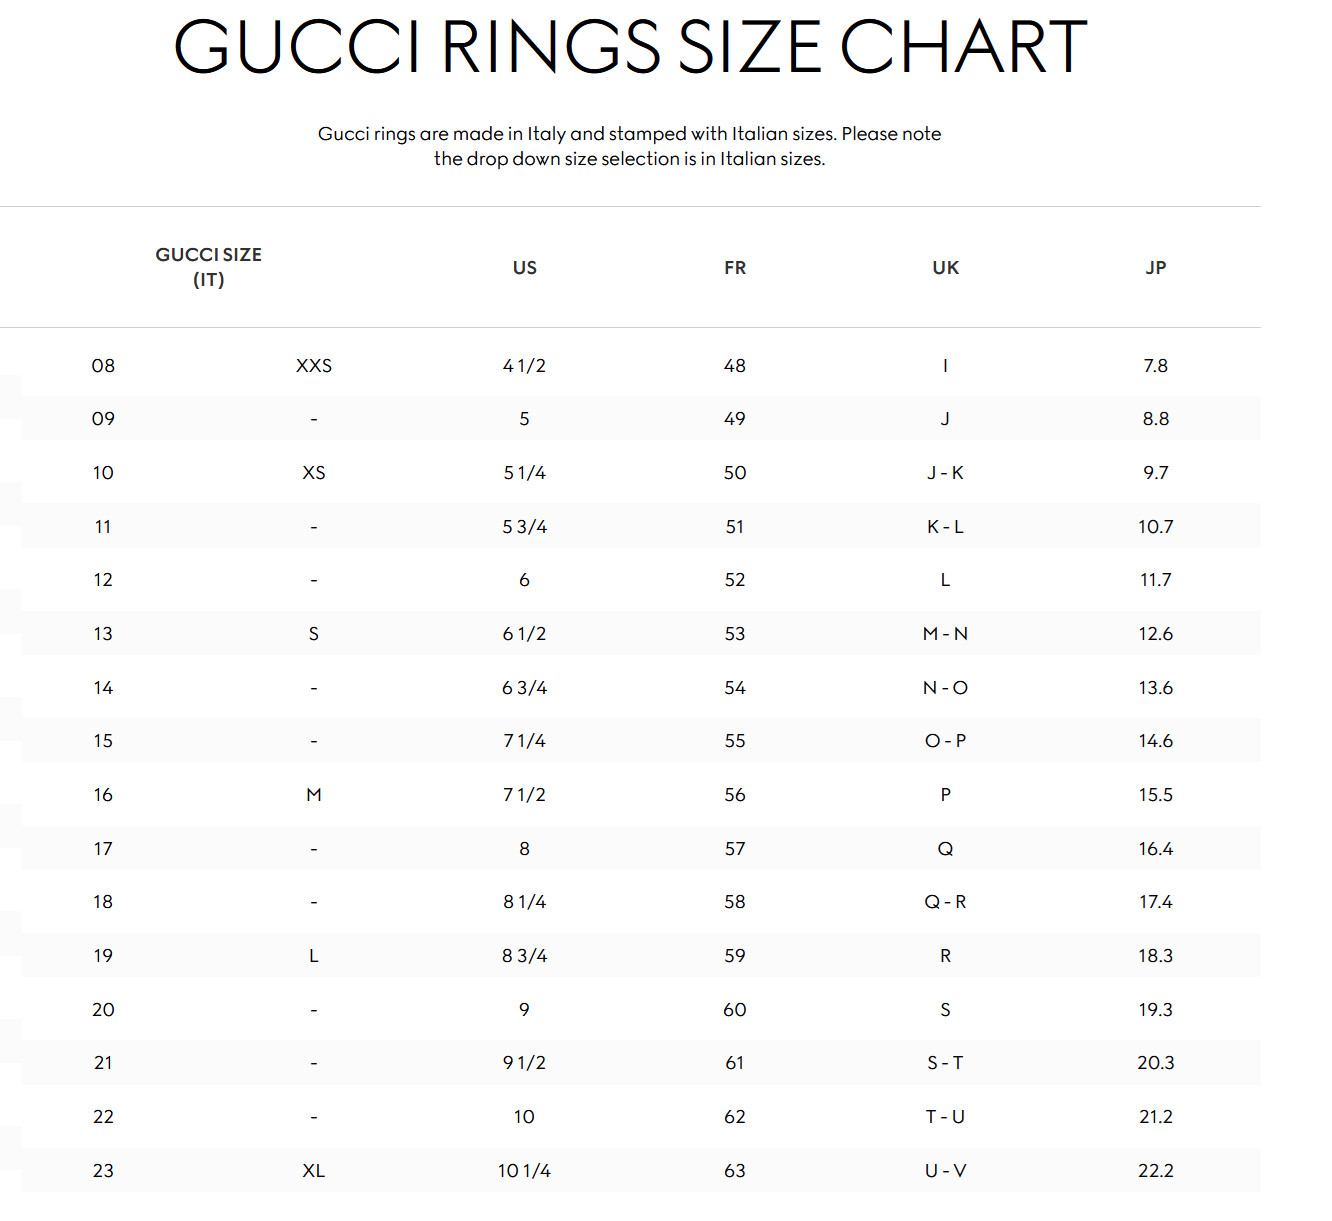The height and width of the screenshot is (1221, 1332).
Task: Click the FR column header
Action: pyautogui.click(x=735, y=268)
